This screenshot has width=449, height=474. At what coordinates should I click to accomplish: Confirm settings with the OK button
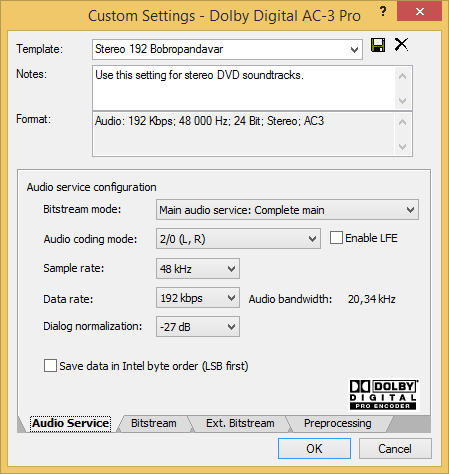click(x=314, y=449)
